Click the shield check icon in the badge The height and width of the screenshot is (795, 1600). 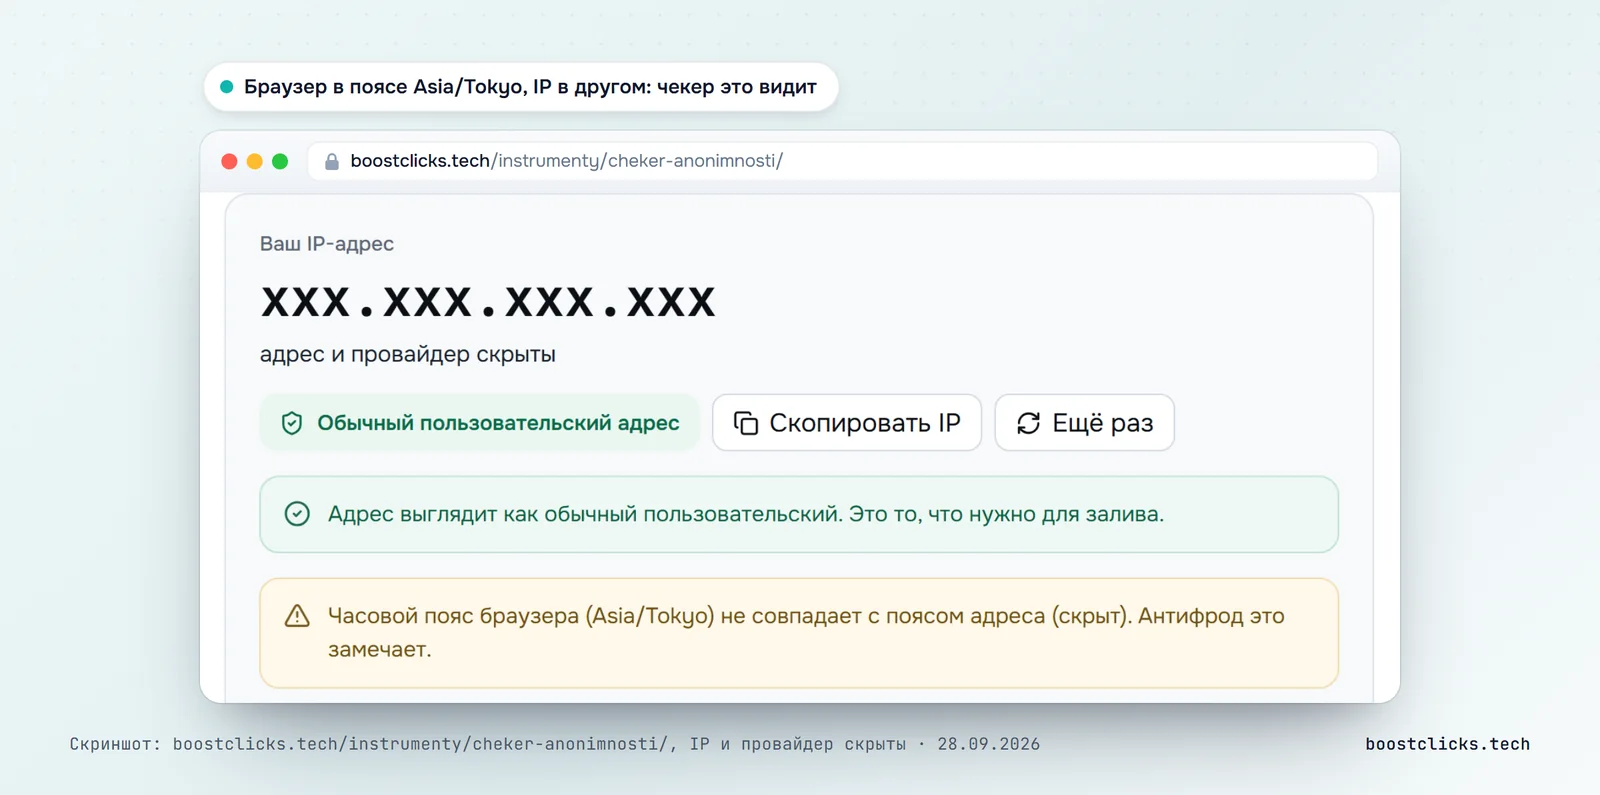(292, 423)
